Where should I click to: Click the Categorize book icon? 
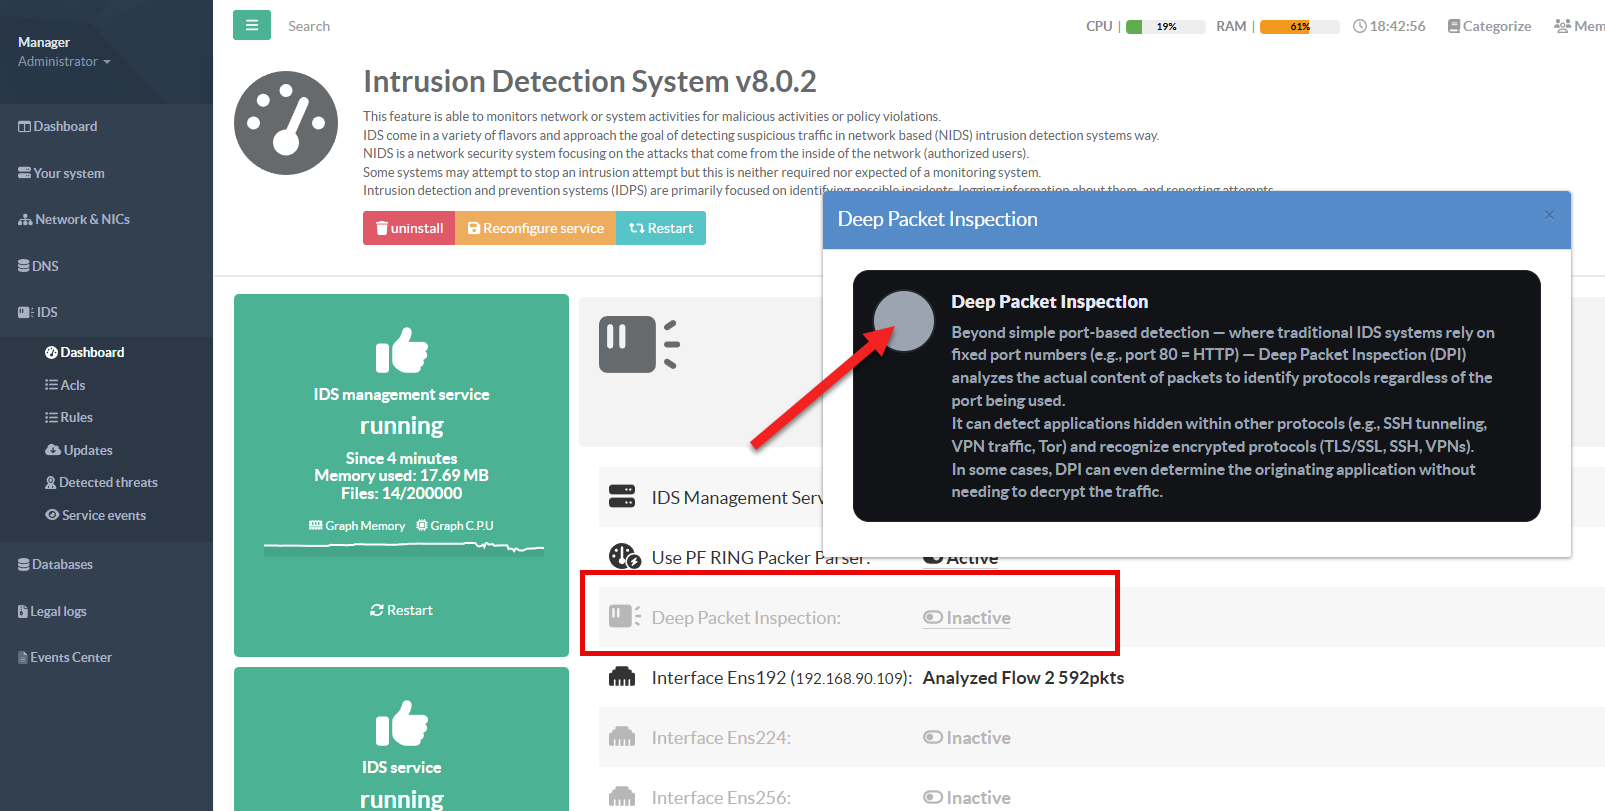1453,26
